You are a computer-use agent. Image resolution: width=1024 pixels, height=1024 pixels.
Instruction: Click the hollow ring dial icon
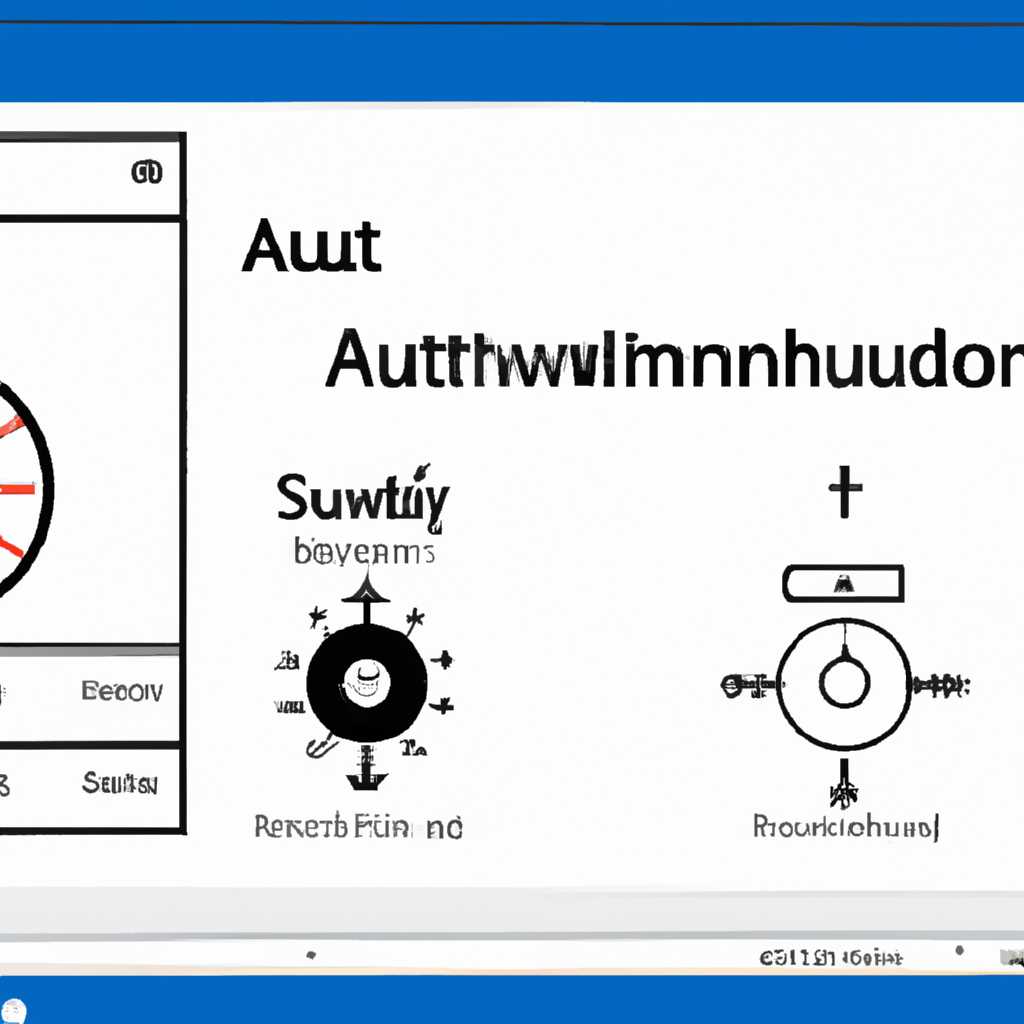click(844, 684)
